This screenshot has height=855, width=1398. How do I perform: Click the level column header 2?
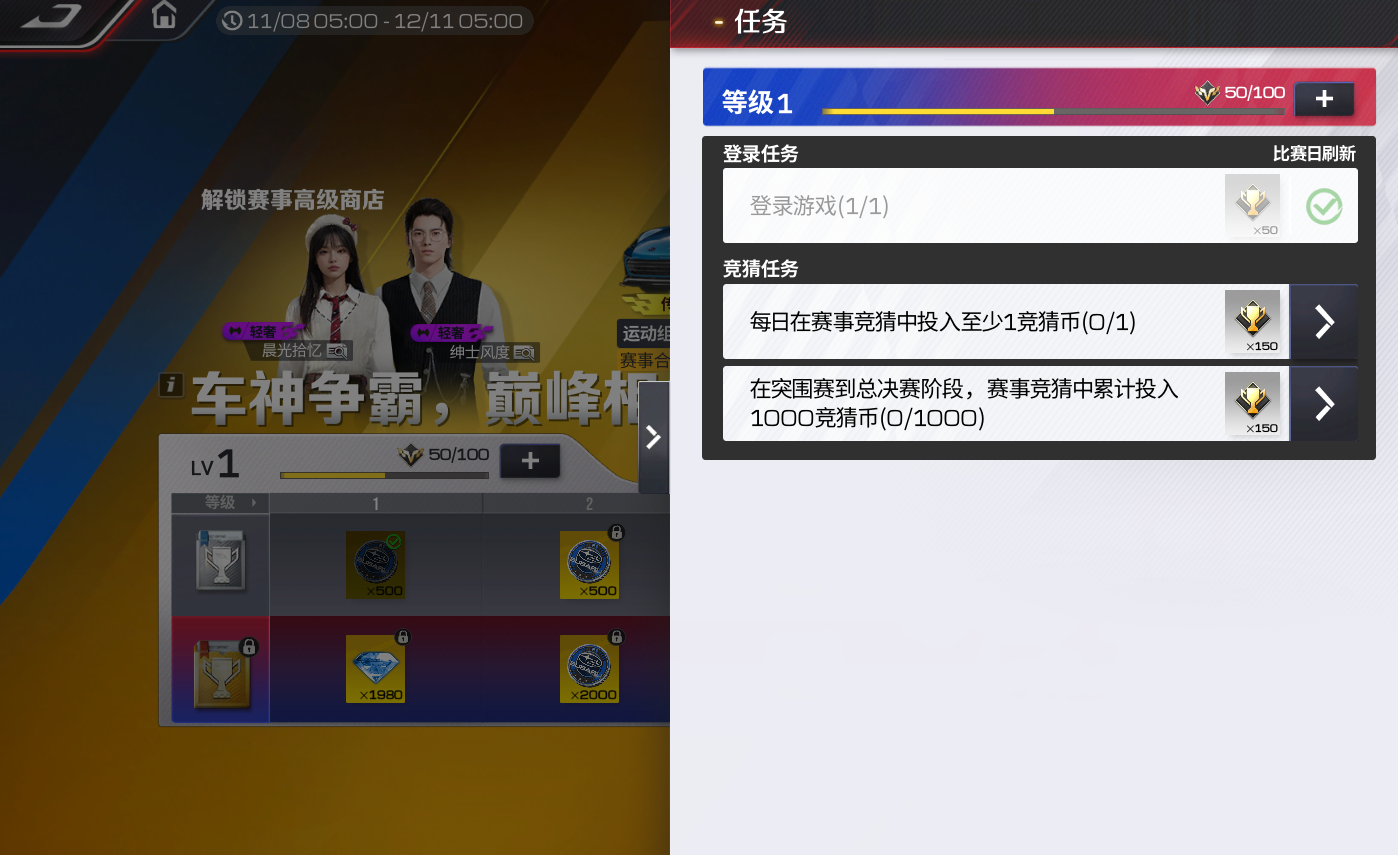tap(589, 503)
